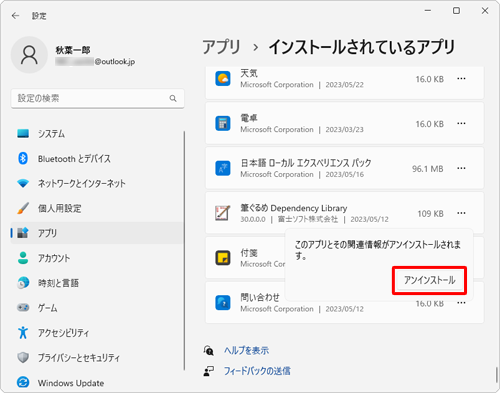The image size is (500, 393).
Task: Click the network Wi-Fi icon in sidebar
Action: pos(23,183)
